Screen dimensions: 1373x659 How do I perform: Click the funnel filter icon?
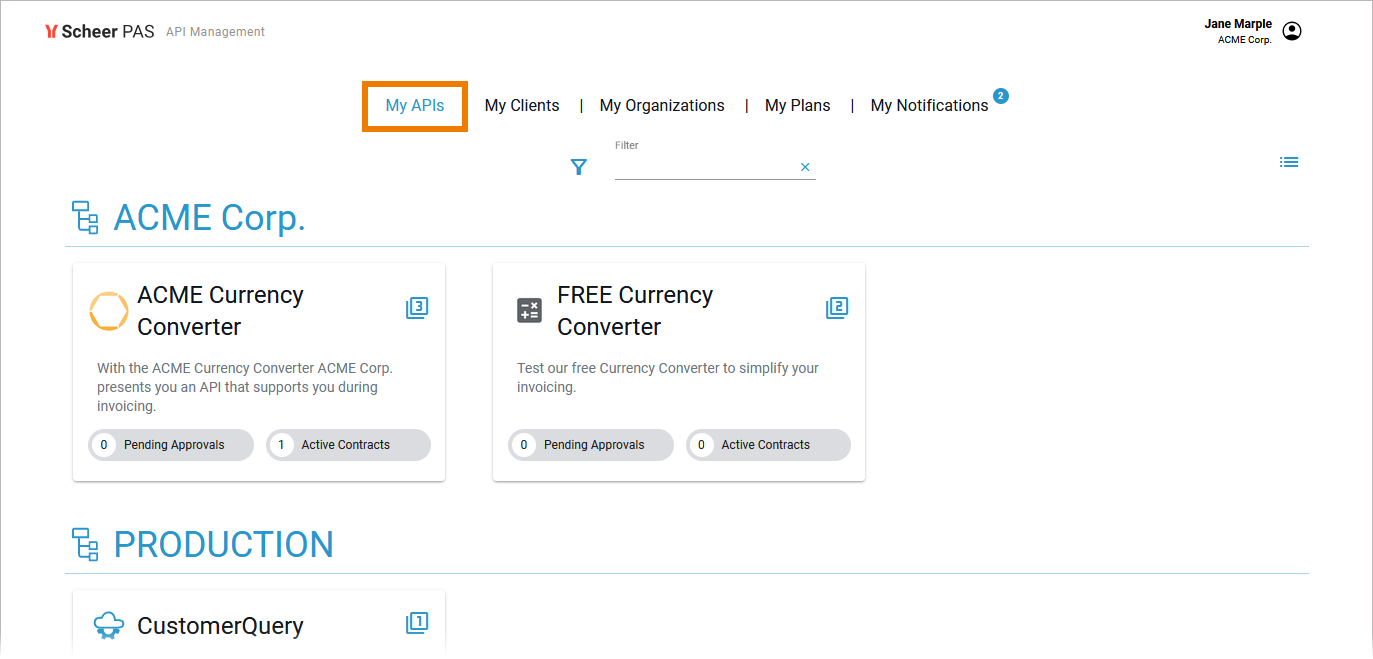click(x=578, y=167)
